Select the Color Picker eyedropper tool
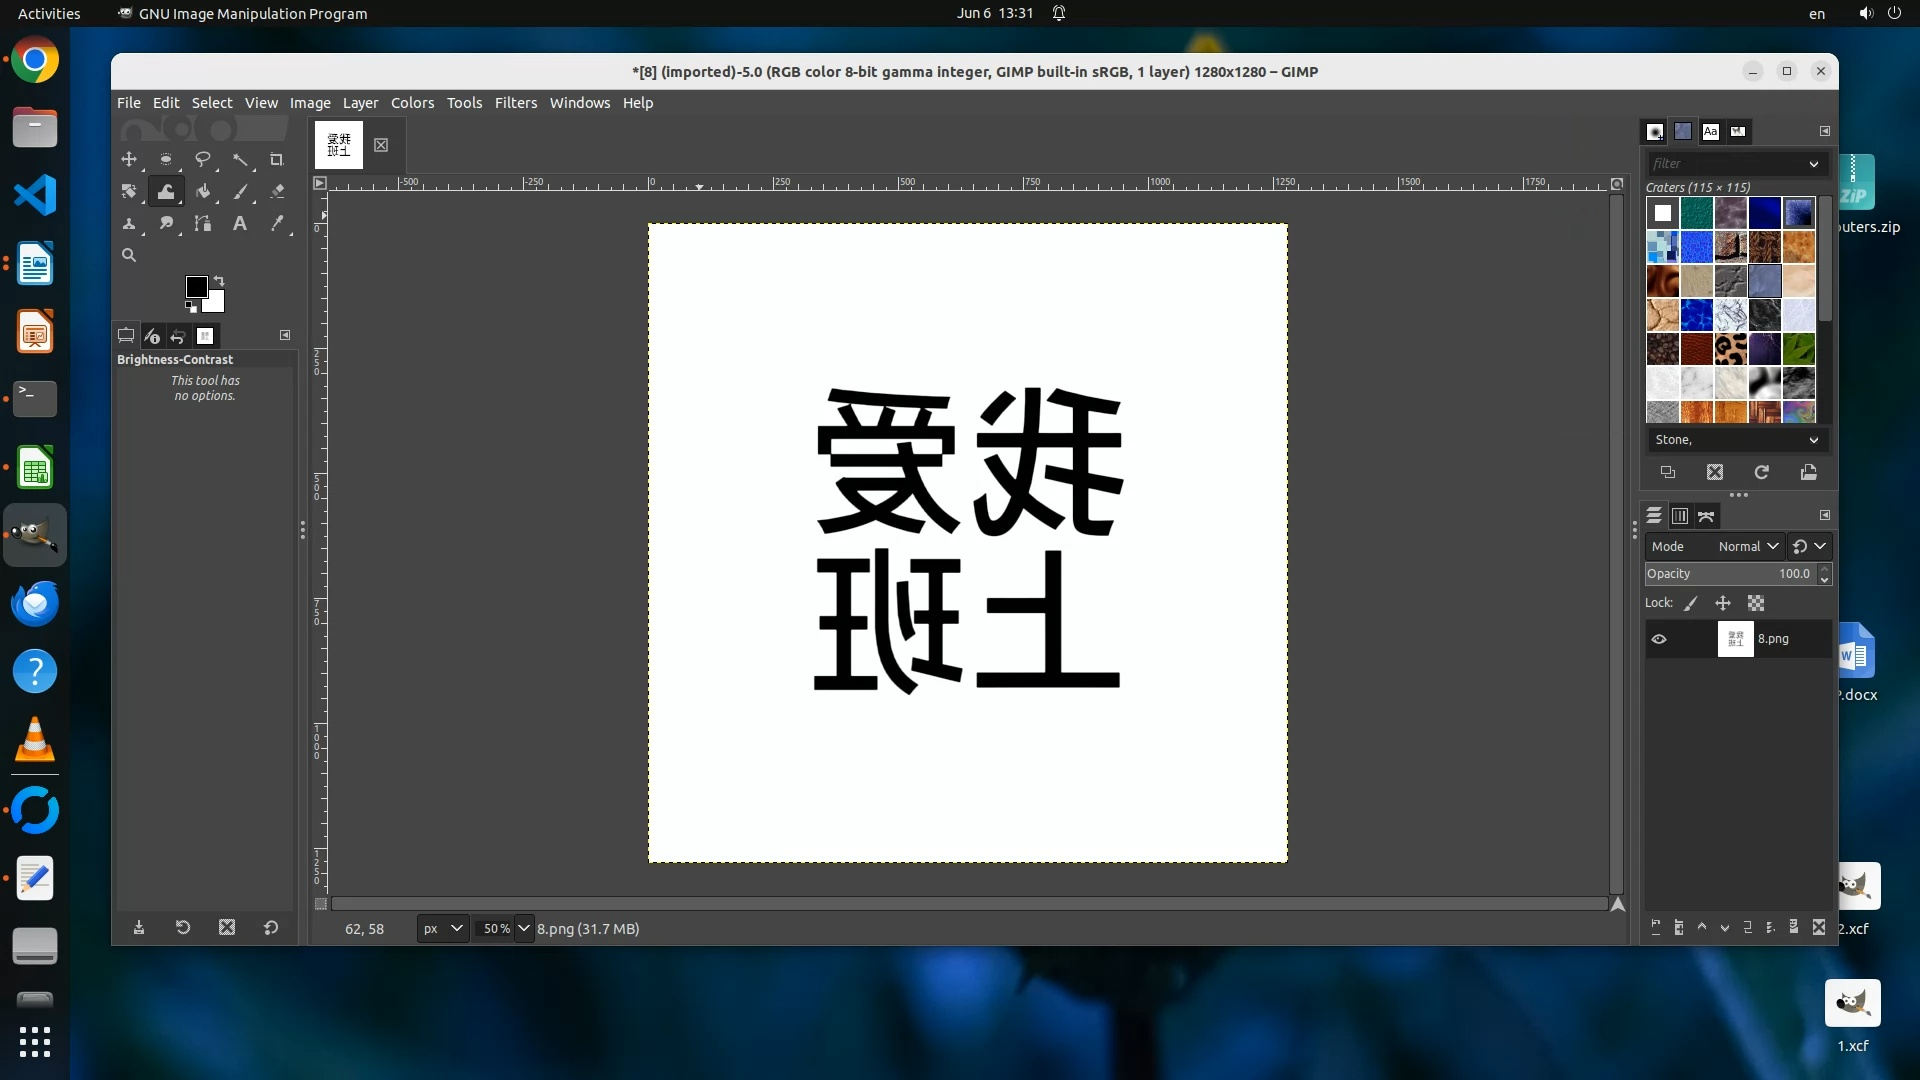 (277, 224)
